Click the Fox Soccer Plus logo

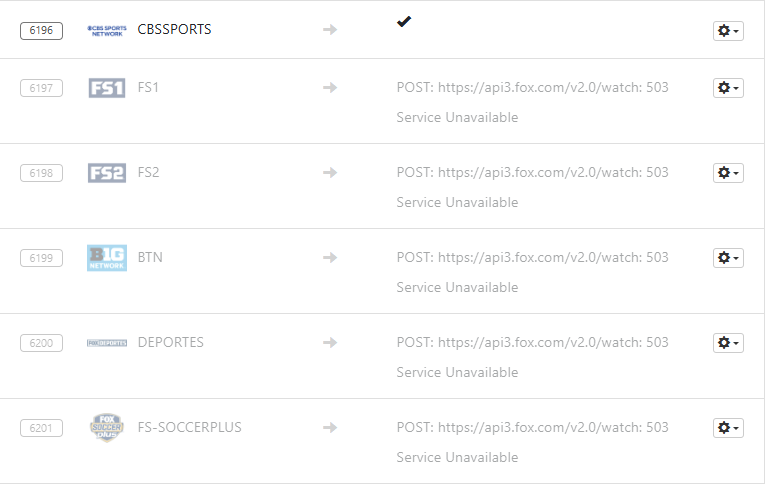click(x=107, y=428)
